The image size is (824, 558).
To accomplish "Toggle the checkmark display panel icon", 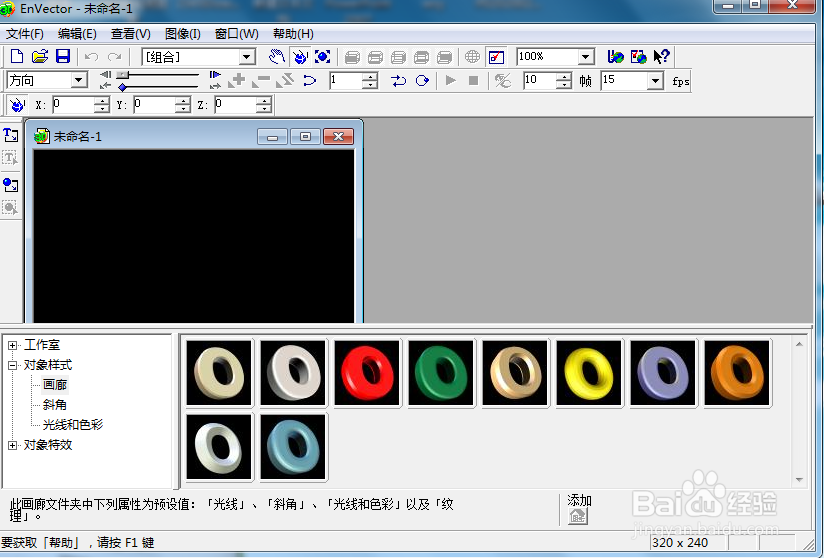I will click(x=496, y=56).
